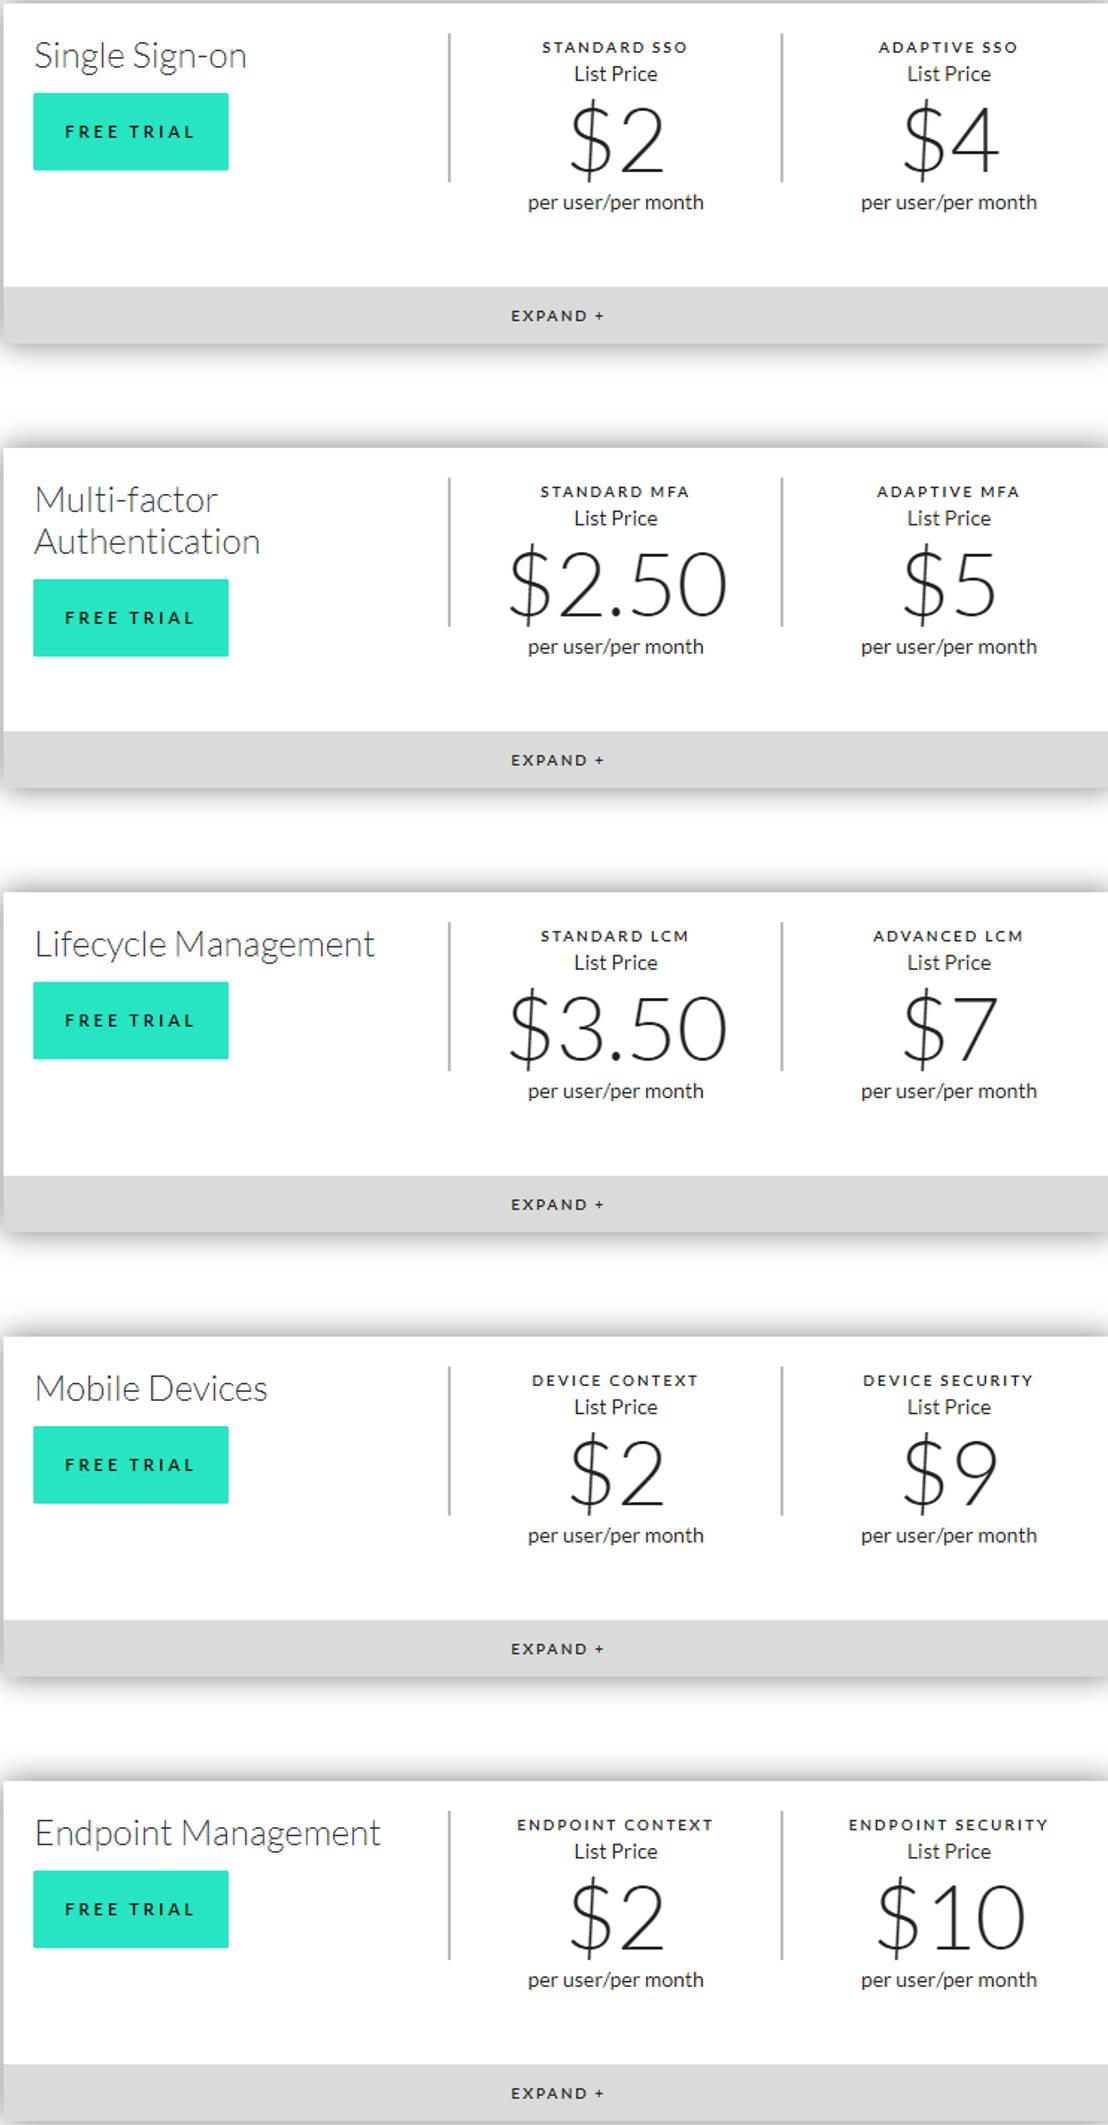Expand the Multi-factor Authentication details

point(556,760)
